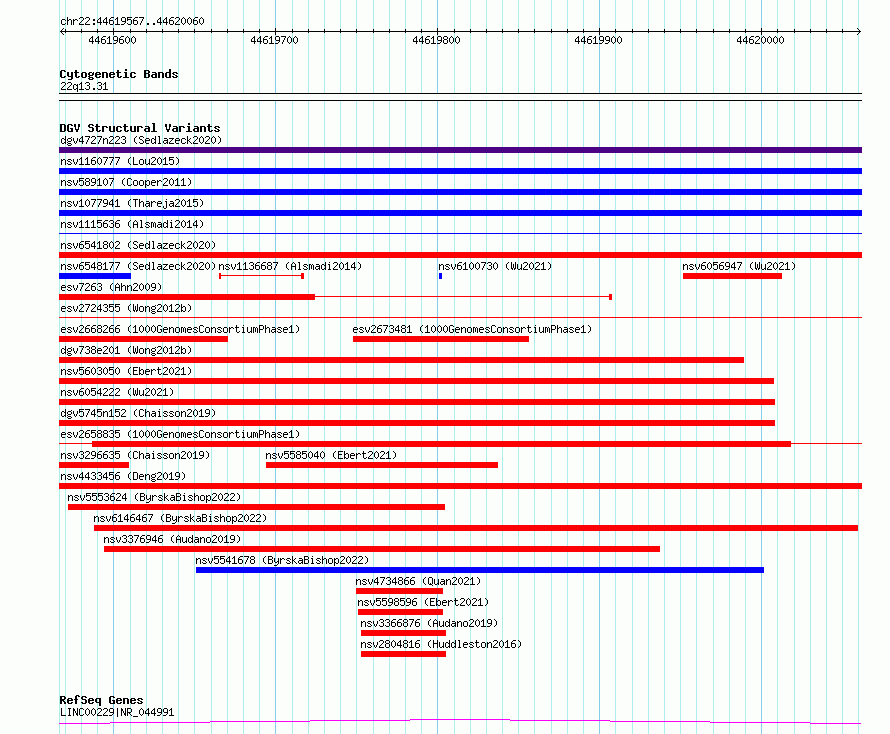Click the nsv3296635 (Chaisson2019) label
The height and width of the screenshot is (734, 890).
(x=135, y=455)
